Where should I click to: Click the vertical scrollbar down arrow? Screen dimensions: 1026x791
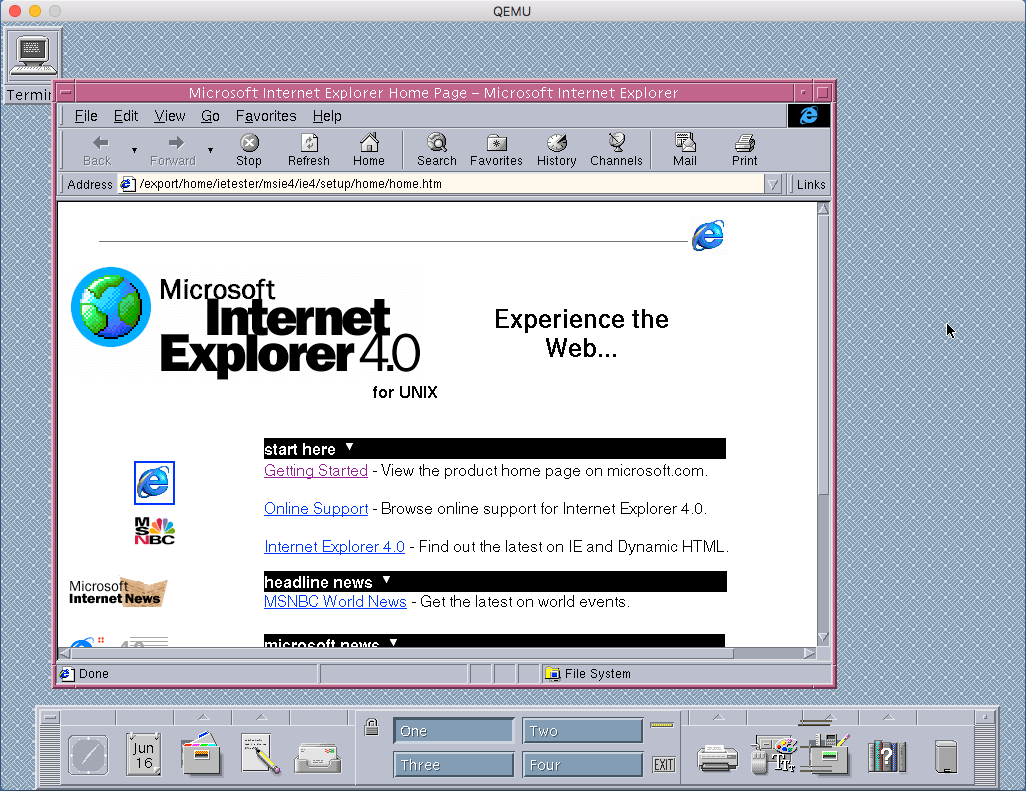(823, 637)
